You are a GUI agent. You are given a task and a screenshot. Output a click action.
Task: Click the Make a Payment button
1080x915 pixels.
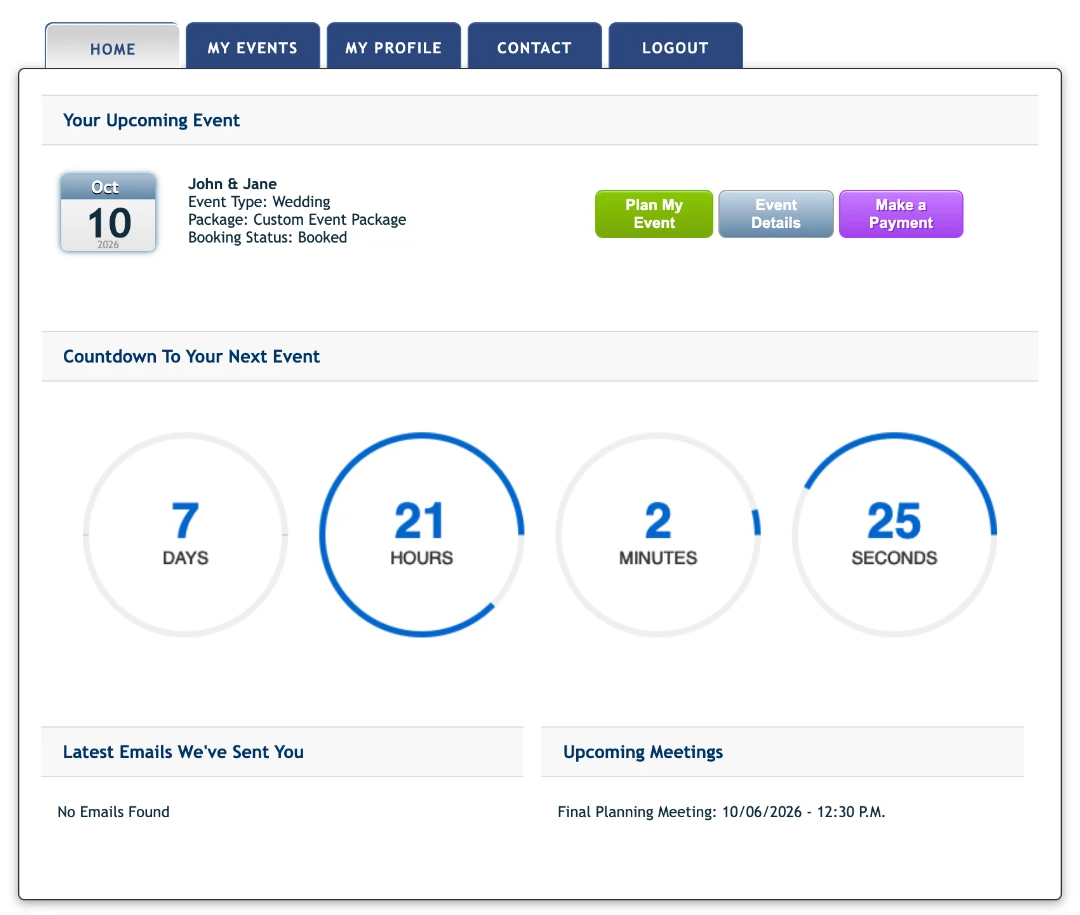click(x=901, y=214)
